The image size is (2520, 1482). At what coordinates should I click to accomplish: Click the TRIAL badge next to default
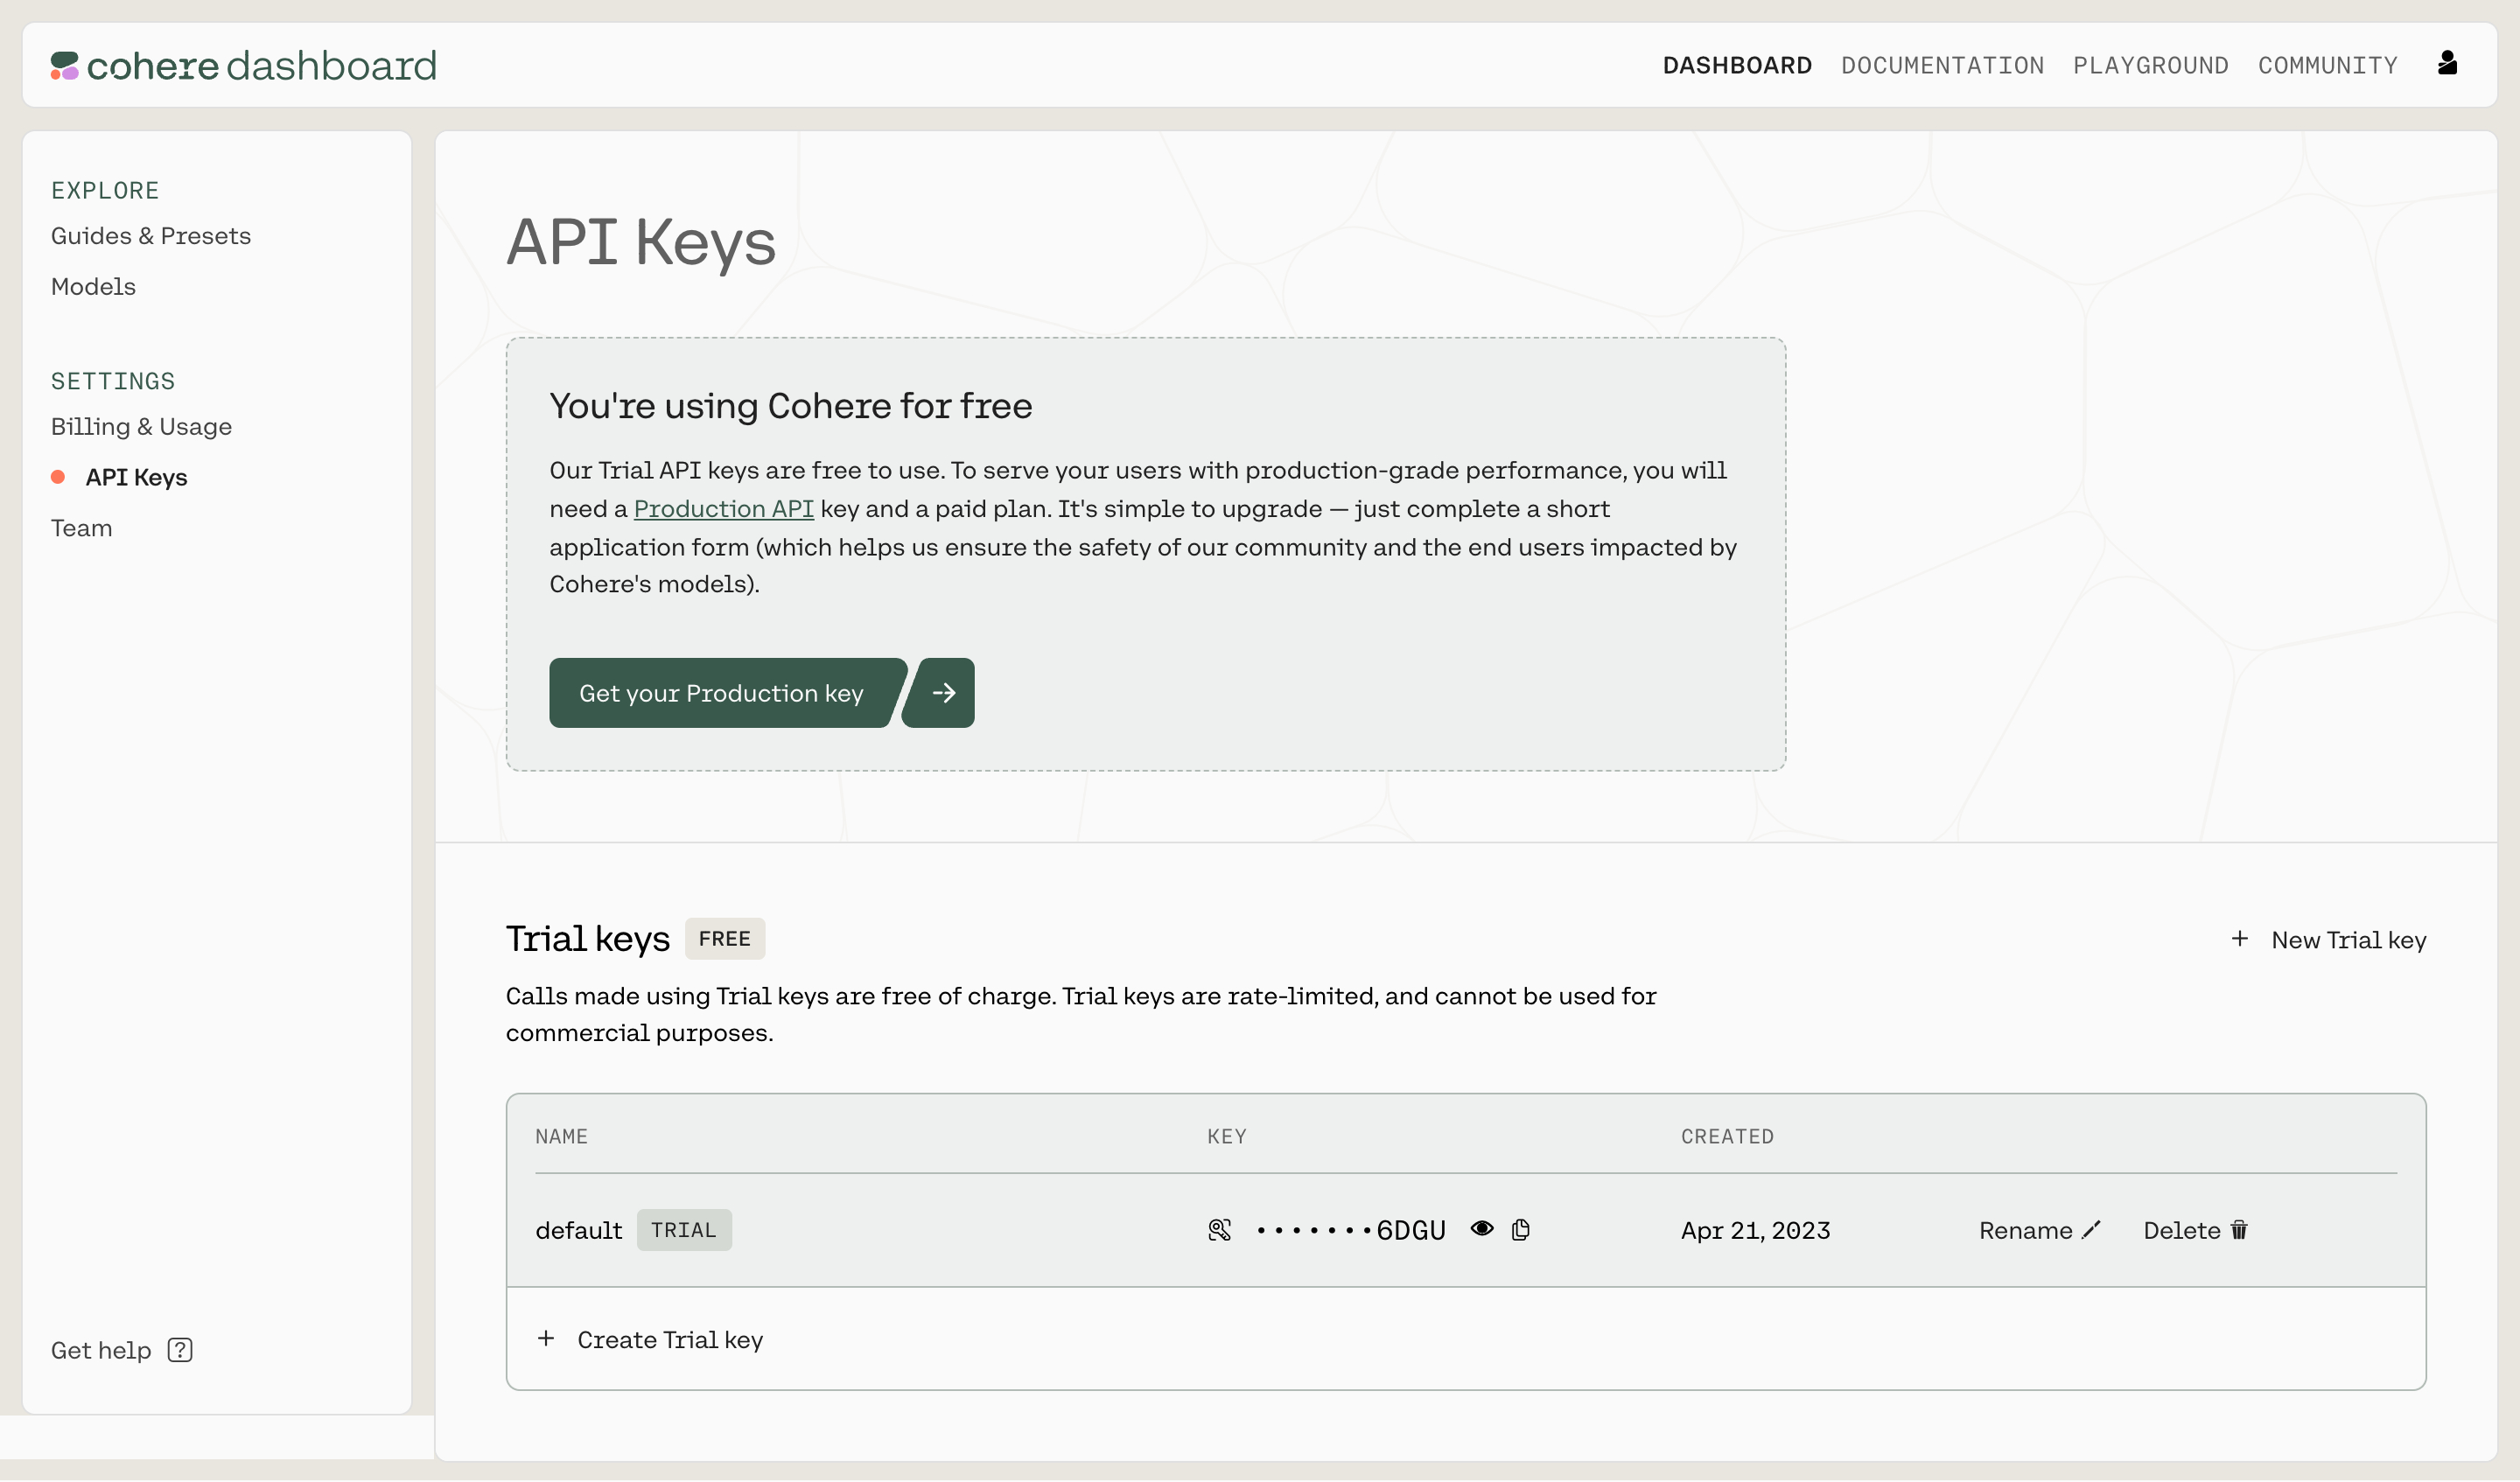[684, 1230]
